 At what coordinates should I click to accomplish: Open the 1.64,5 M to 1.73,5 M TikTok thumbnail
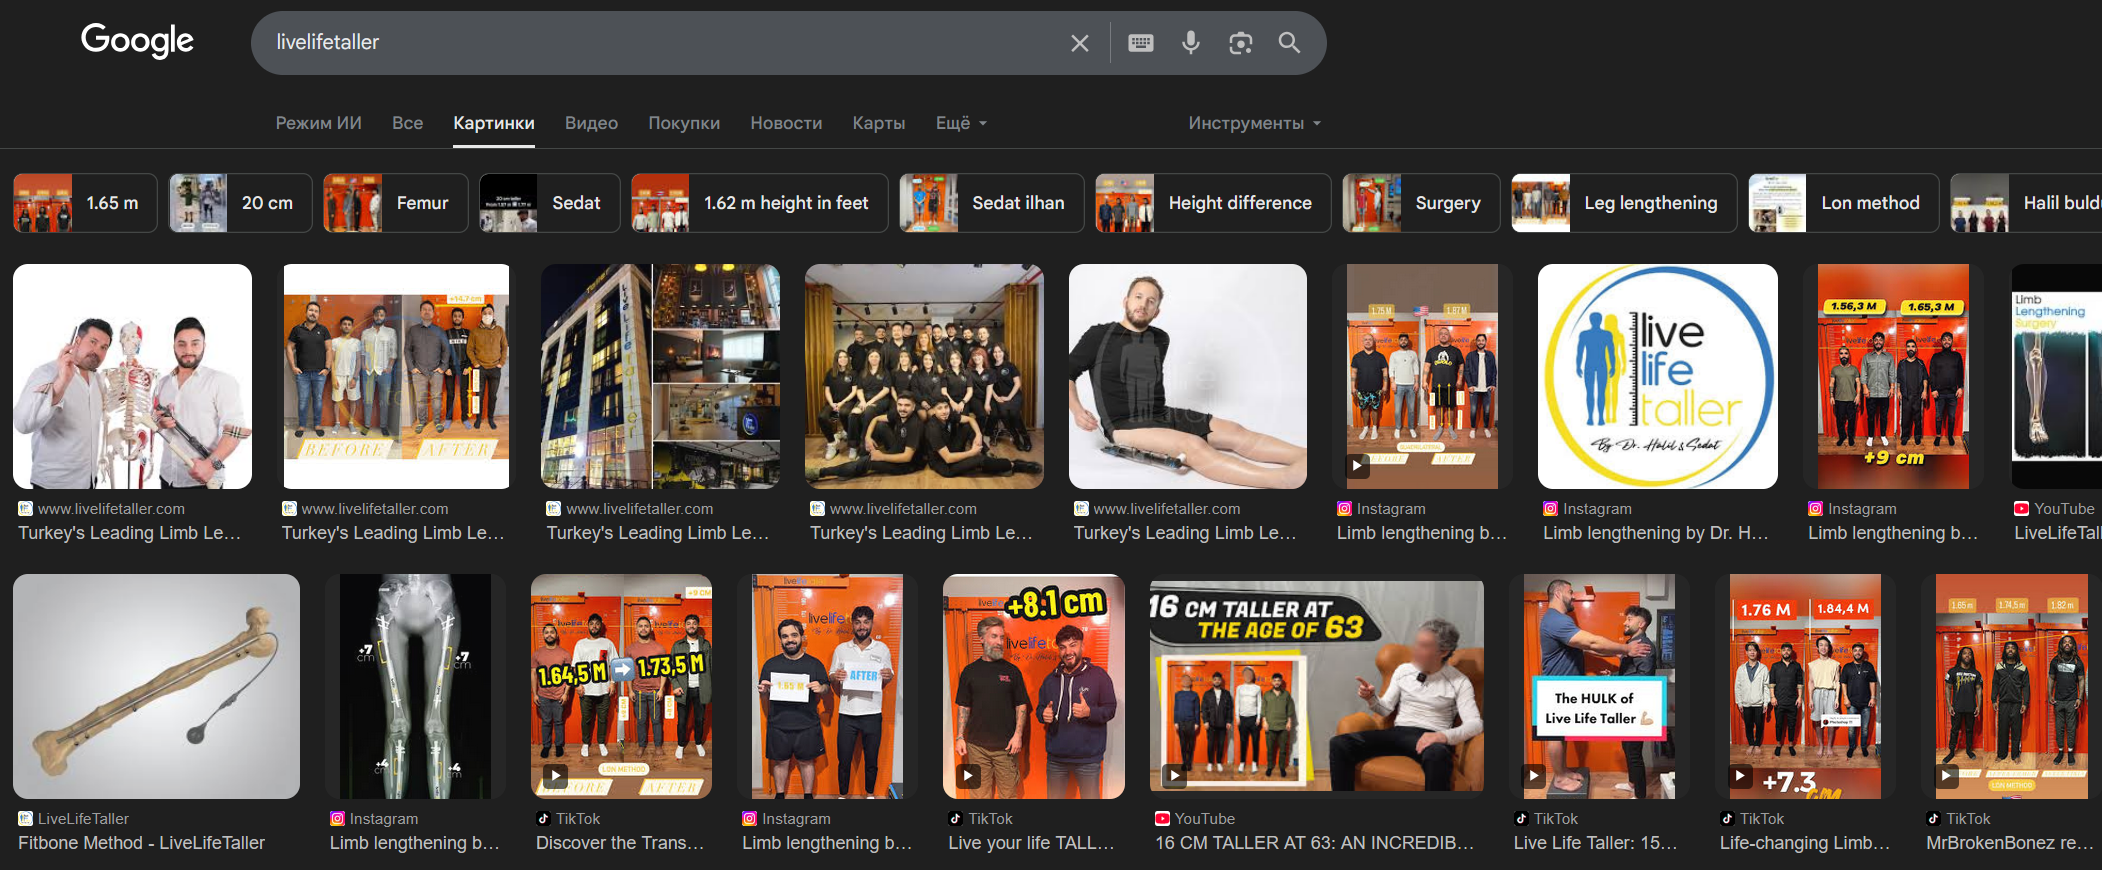click(x=621, y=686)
